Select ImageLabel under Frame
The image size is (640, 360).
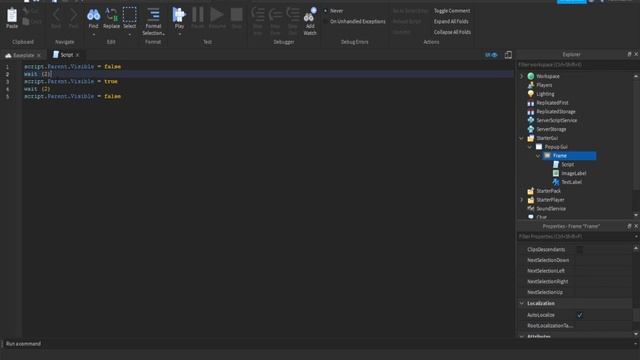point(573,173)
